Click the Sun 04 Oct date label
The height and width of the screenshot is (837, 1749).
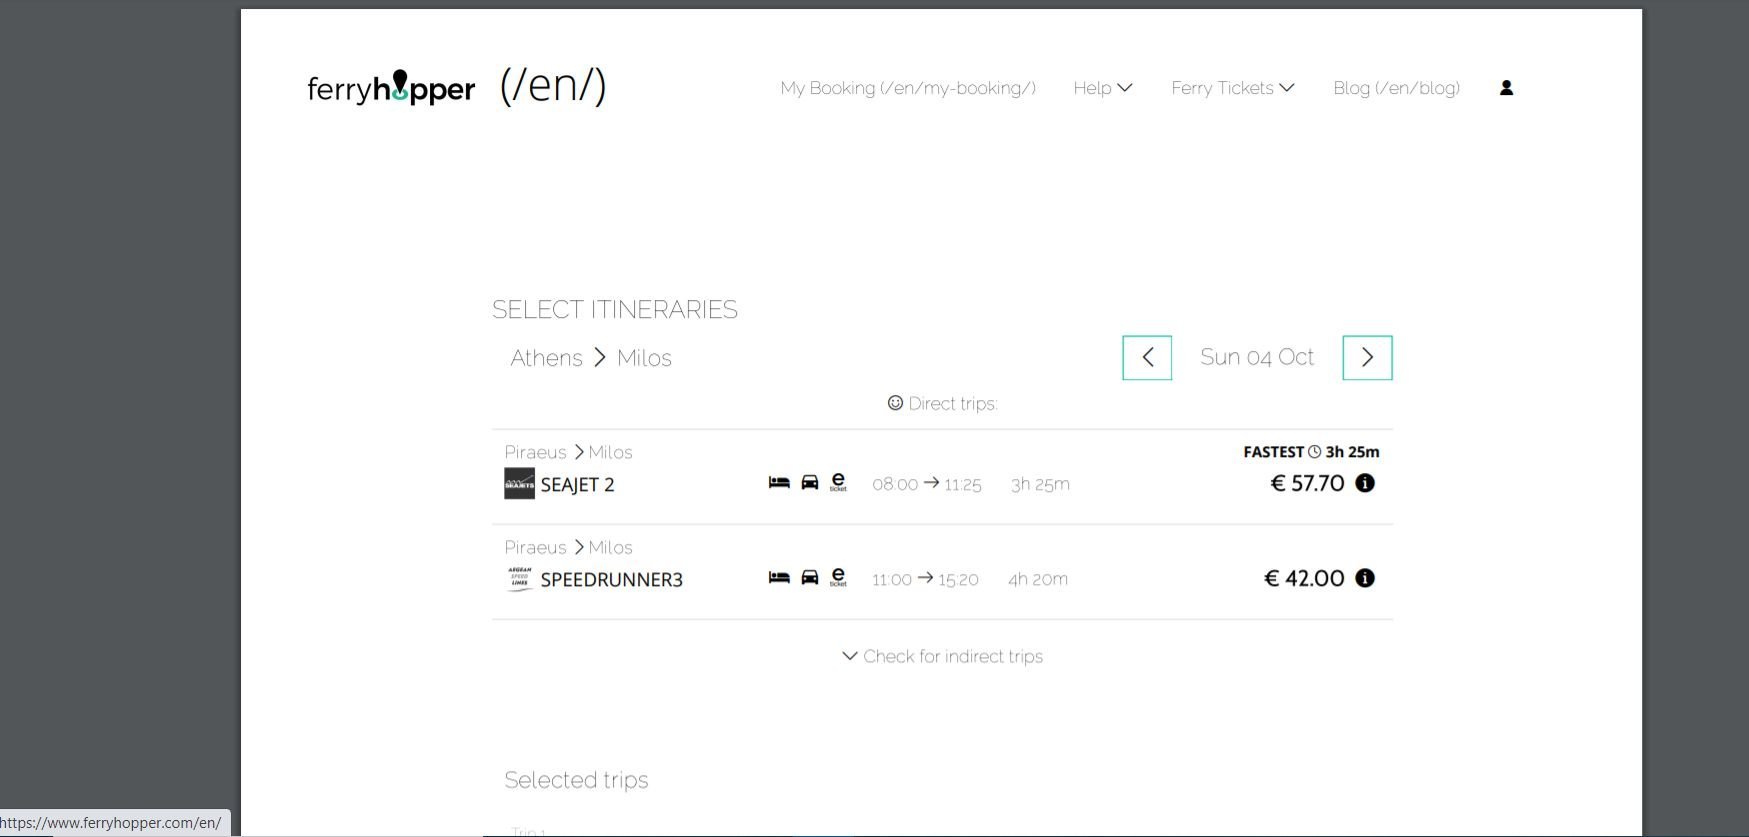pyautogui.click(x=1256, y=357)
